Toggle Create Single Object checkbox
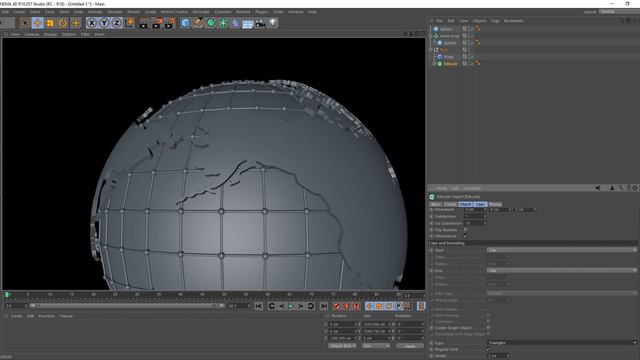Image resolution: width=640 pixels, height=360 pixels. point(488,328)
